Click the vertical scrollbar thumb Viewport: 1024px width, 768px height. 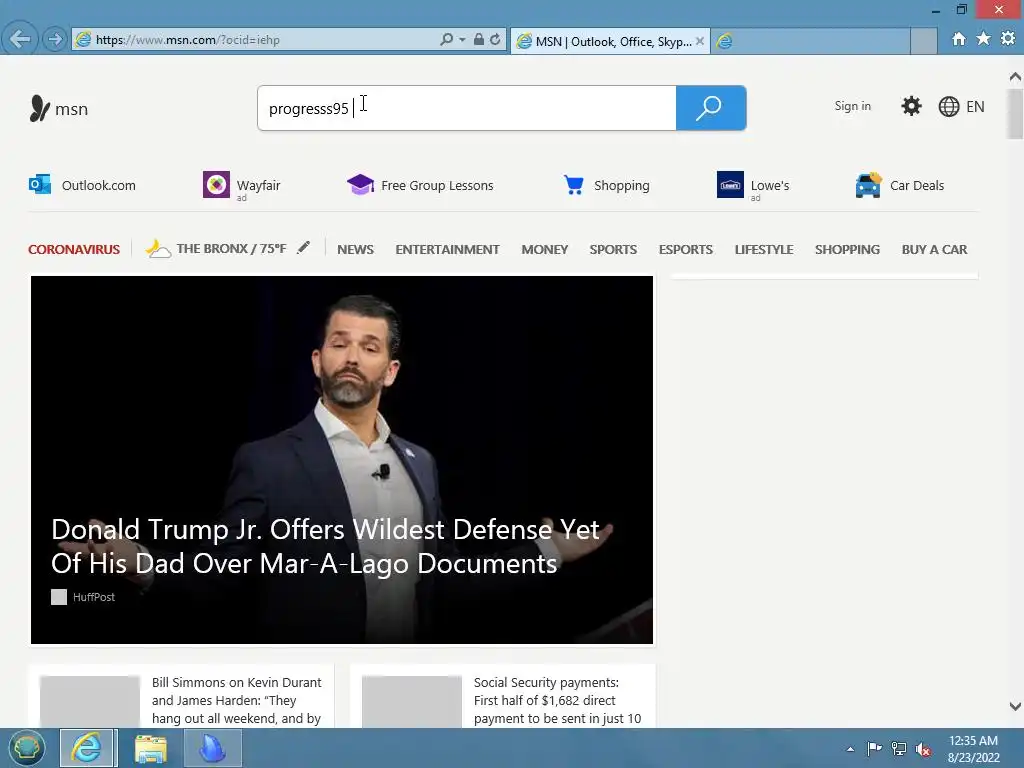tap(1015, 114)
